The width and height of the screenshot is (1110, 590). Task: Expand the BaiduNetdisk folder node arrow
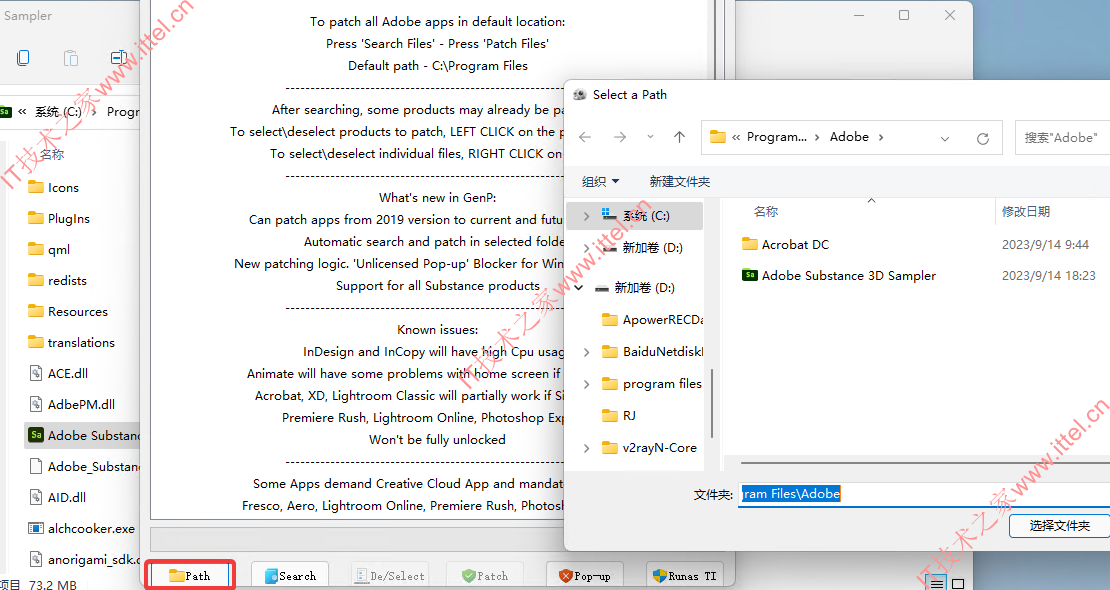click(586, 352)
